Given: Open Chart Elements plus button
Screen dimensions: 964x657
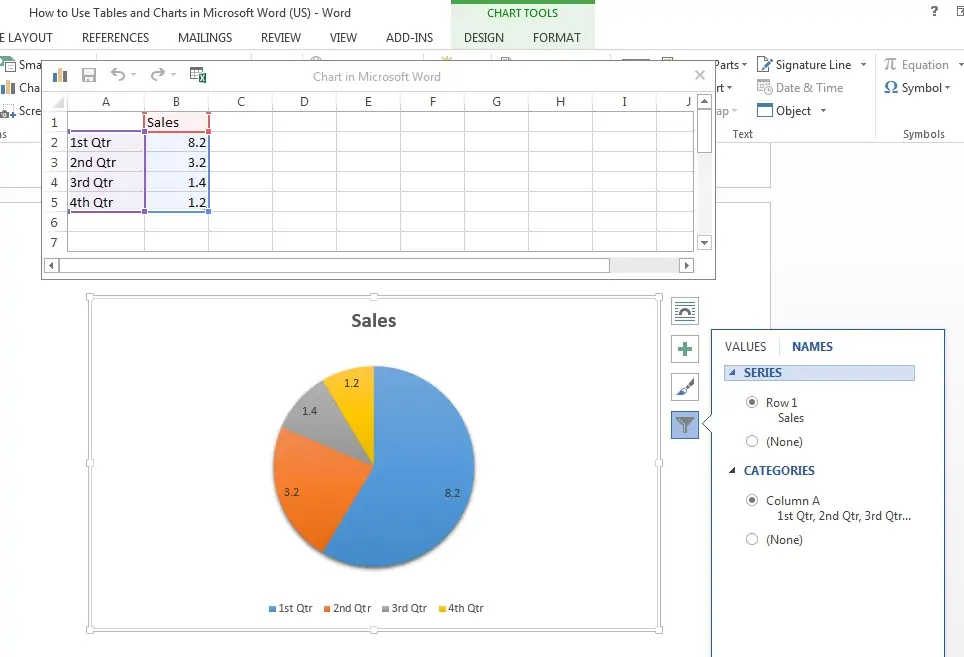Looking at the screenshot, I should pyautogui.click(x=684, y=349).
